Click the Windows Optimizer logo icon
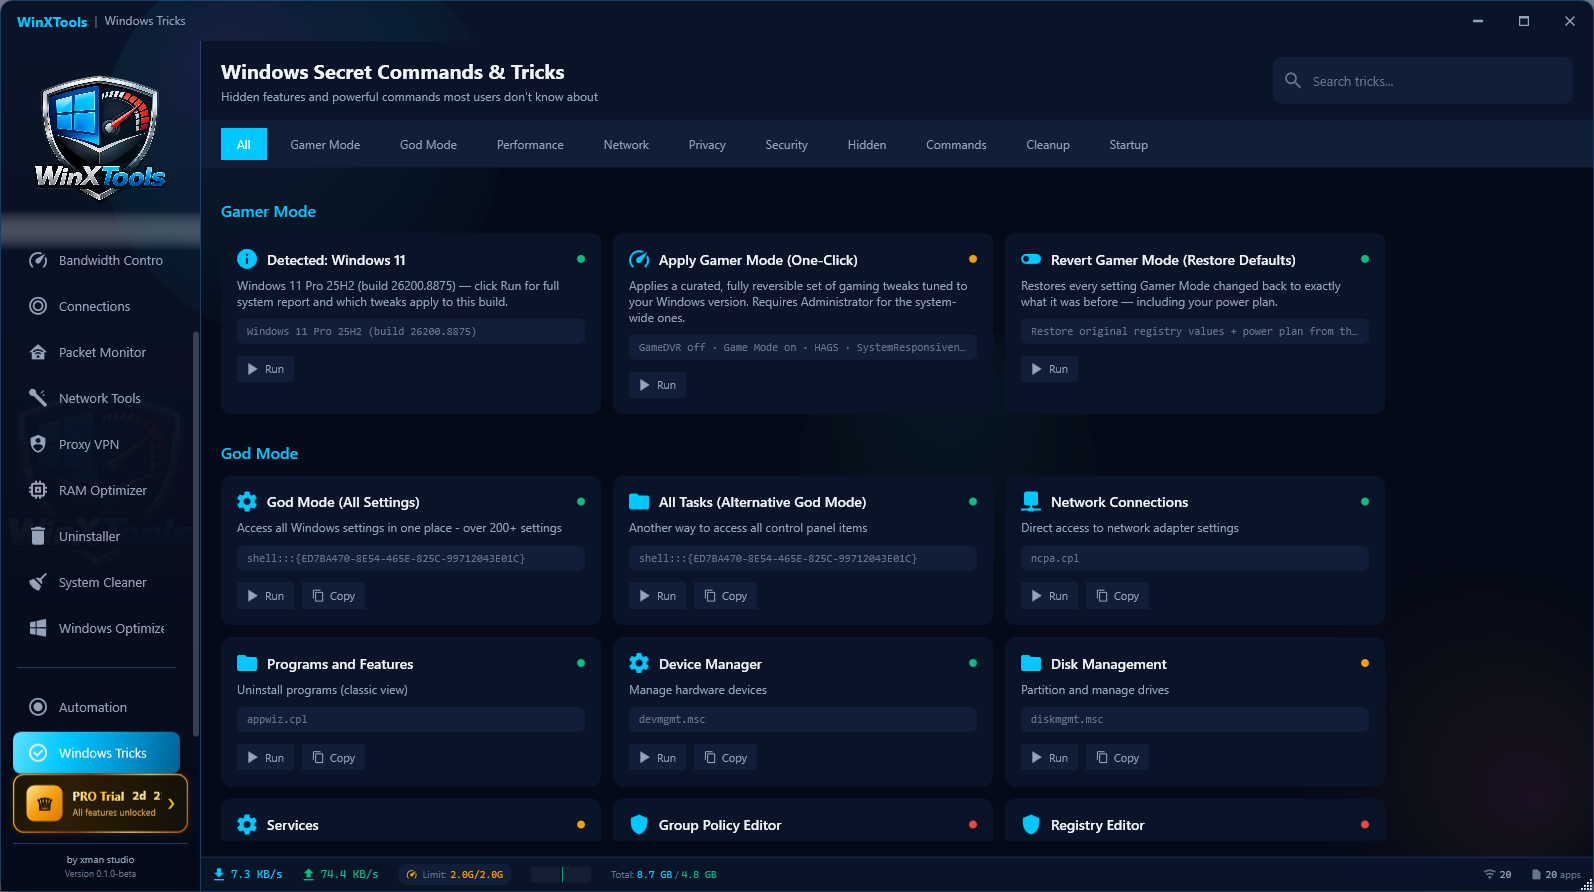 (38, 628)
